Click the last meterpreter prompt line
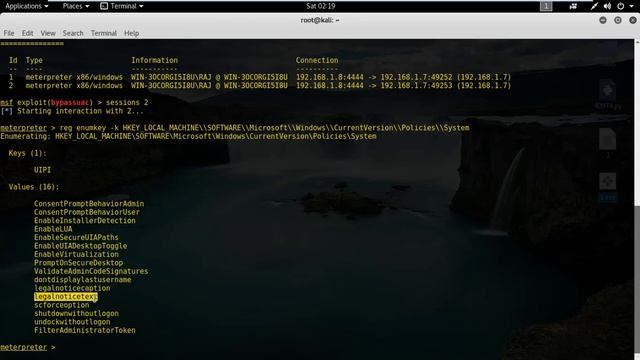This screenshot has width=640, height=360. coord(27,347)
